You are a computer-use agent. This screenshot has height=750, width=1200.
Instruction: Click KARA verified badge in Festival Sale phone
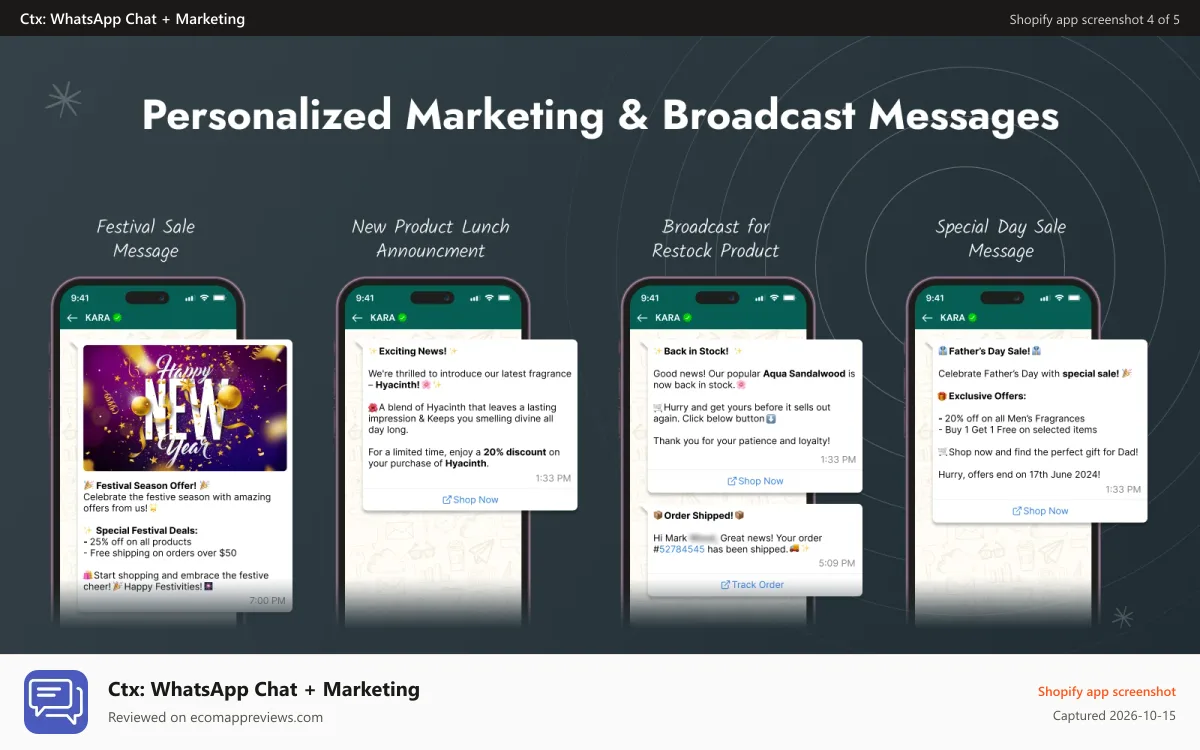point(117,318)
